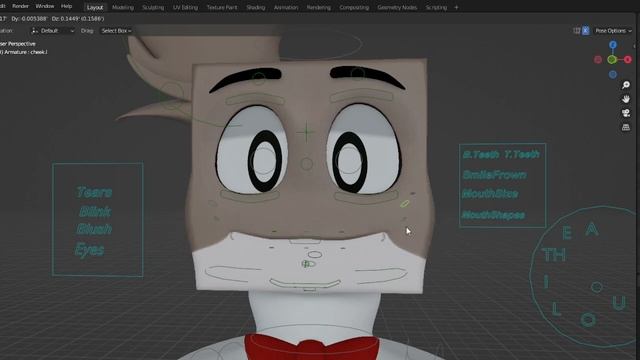Add a workspace with the plus icon

[456, 7]
